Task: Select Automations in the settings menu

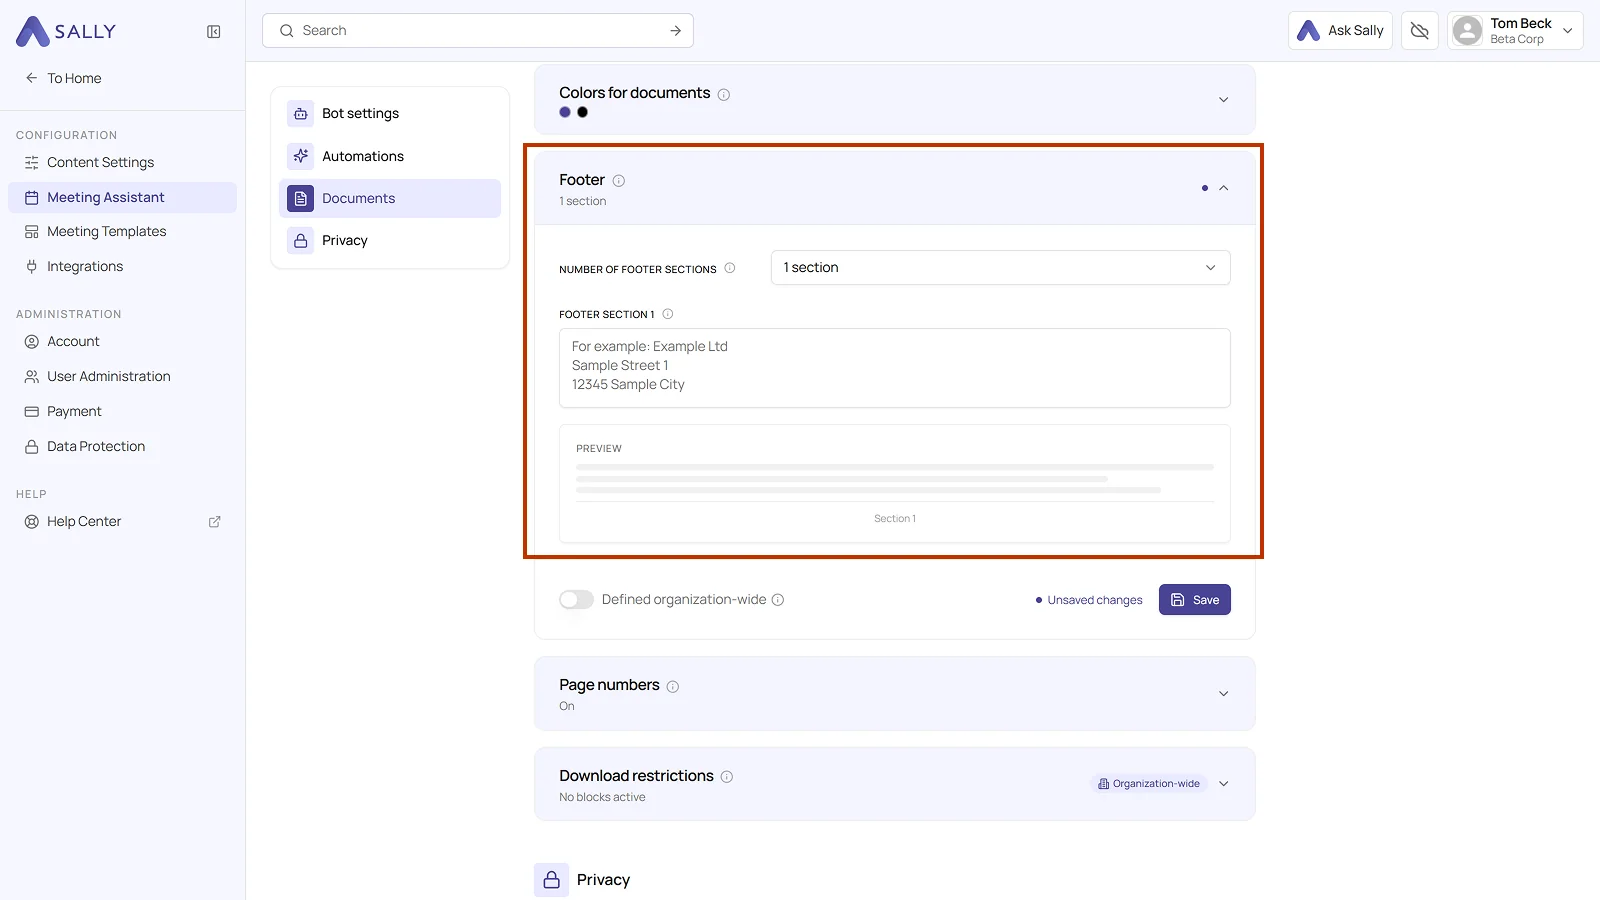Action: coord(390,156)
